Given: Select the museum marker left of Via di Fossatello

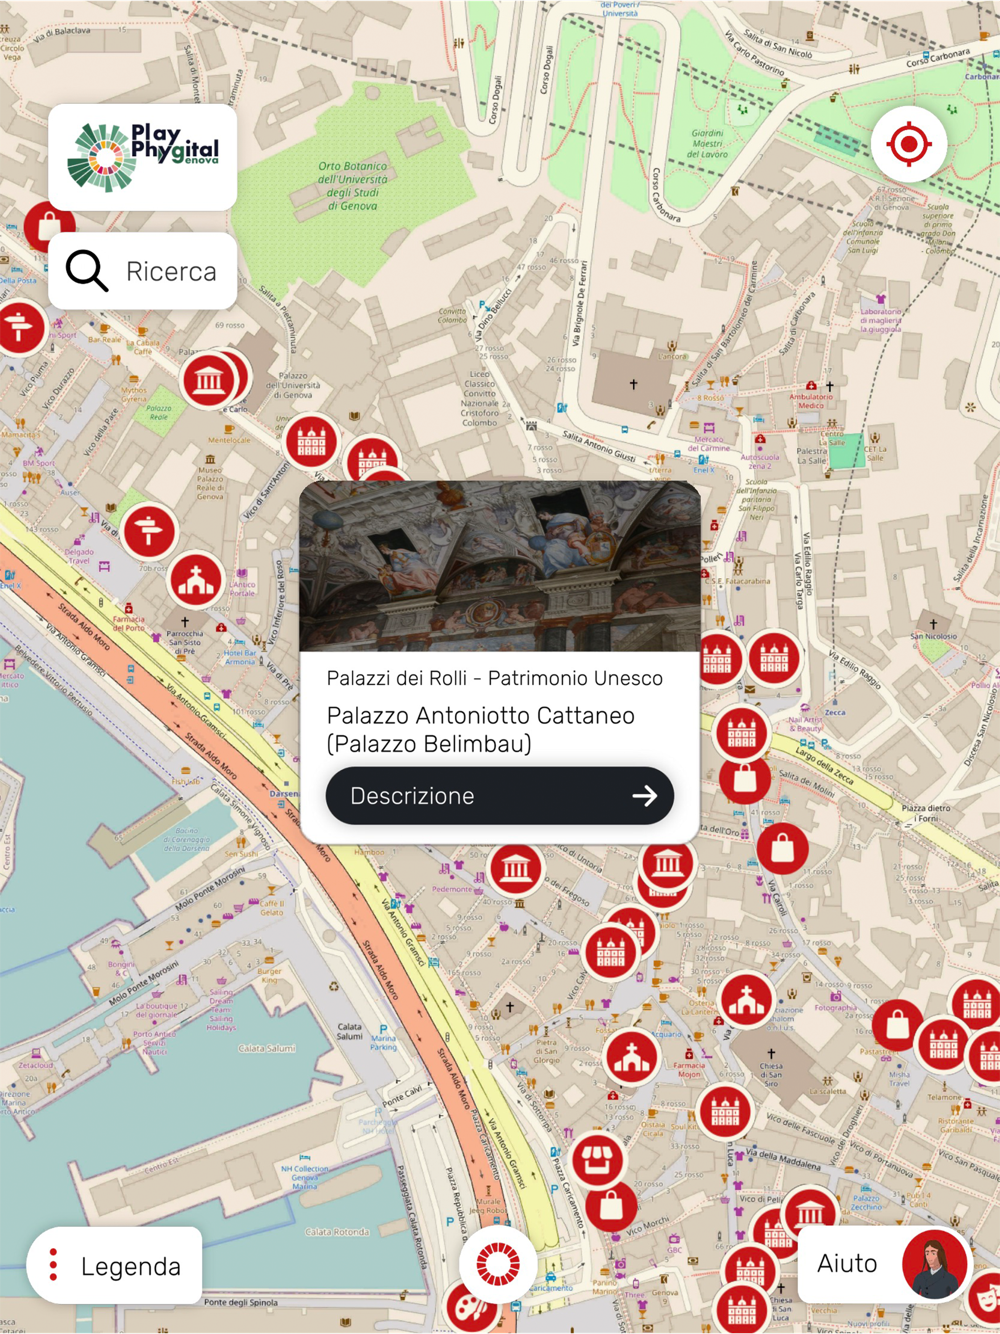Looking at the screenshot, I should 516,868.
